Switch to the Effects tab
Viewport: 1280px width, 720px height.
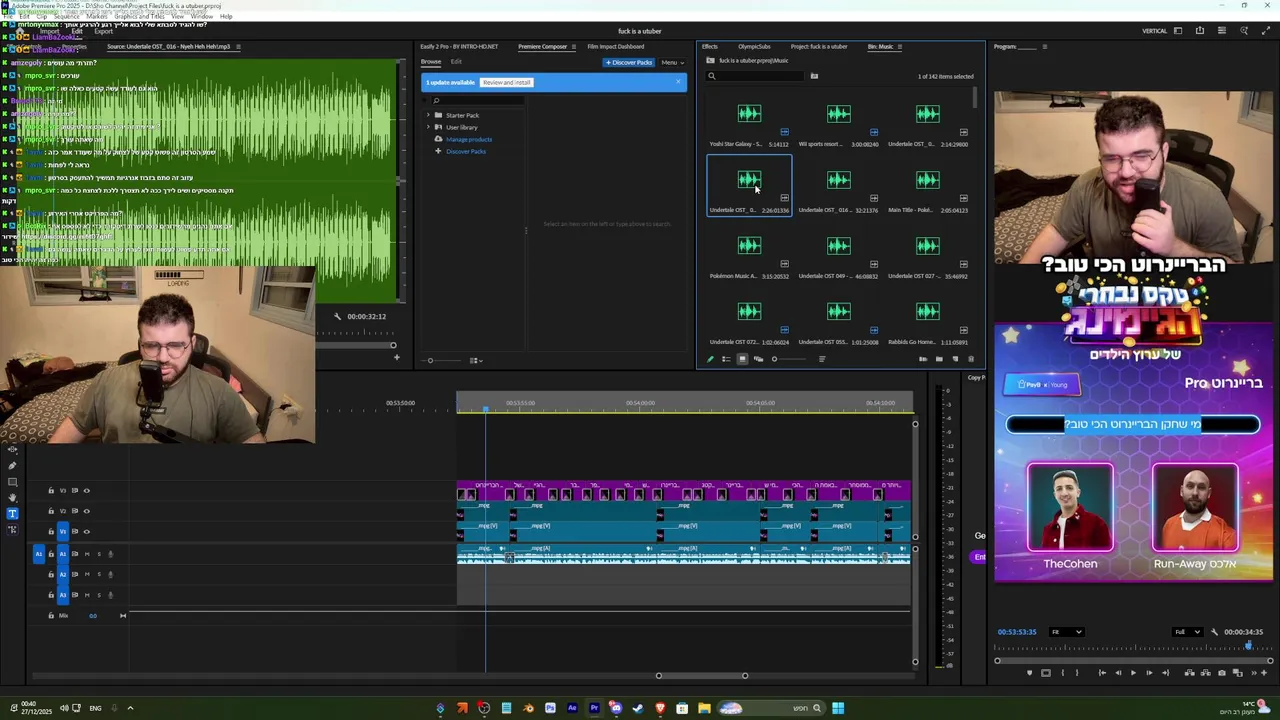pyautogui.click(x=710, y=46)
